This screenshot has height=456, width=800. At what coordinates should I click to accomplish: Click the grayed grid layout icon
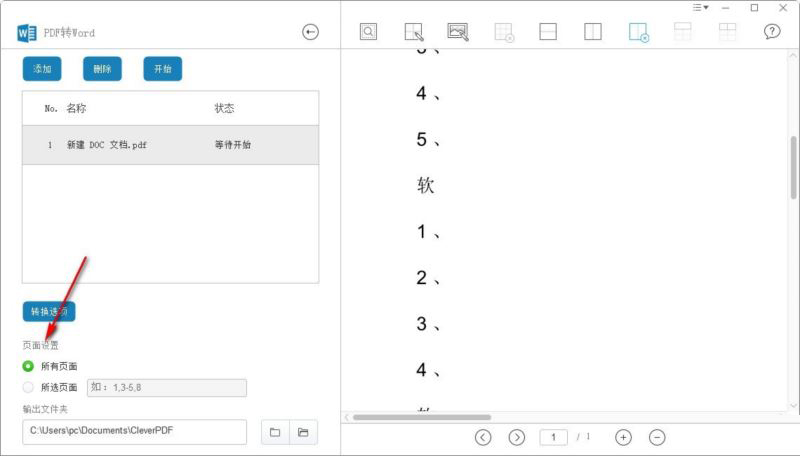(727, 32)
